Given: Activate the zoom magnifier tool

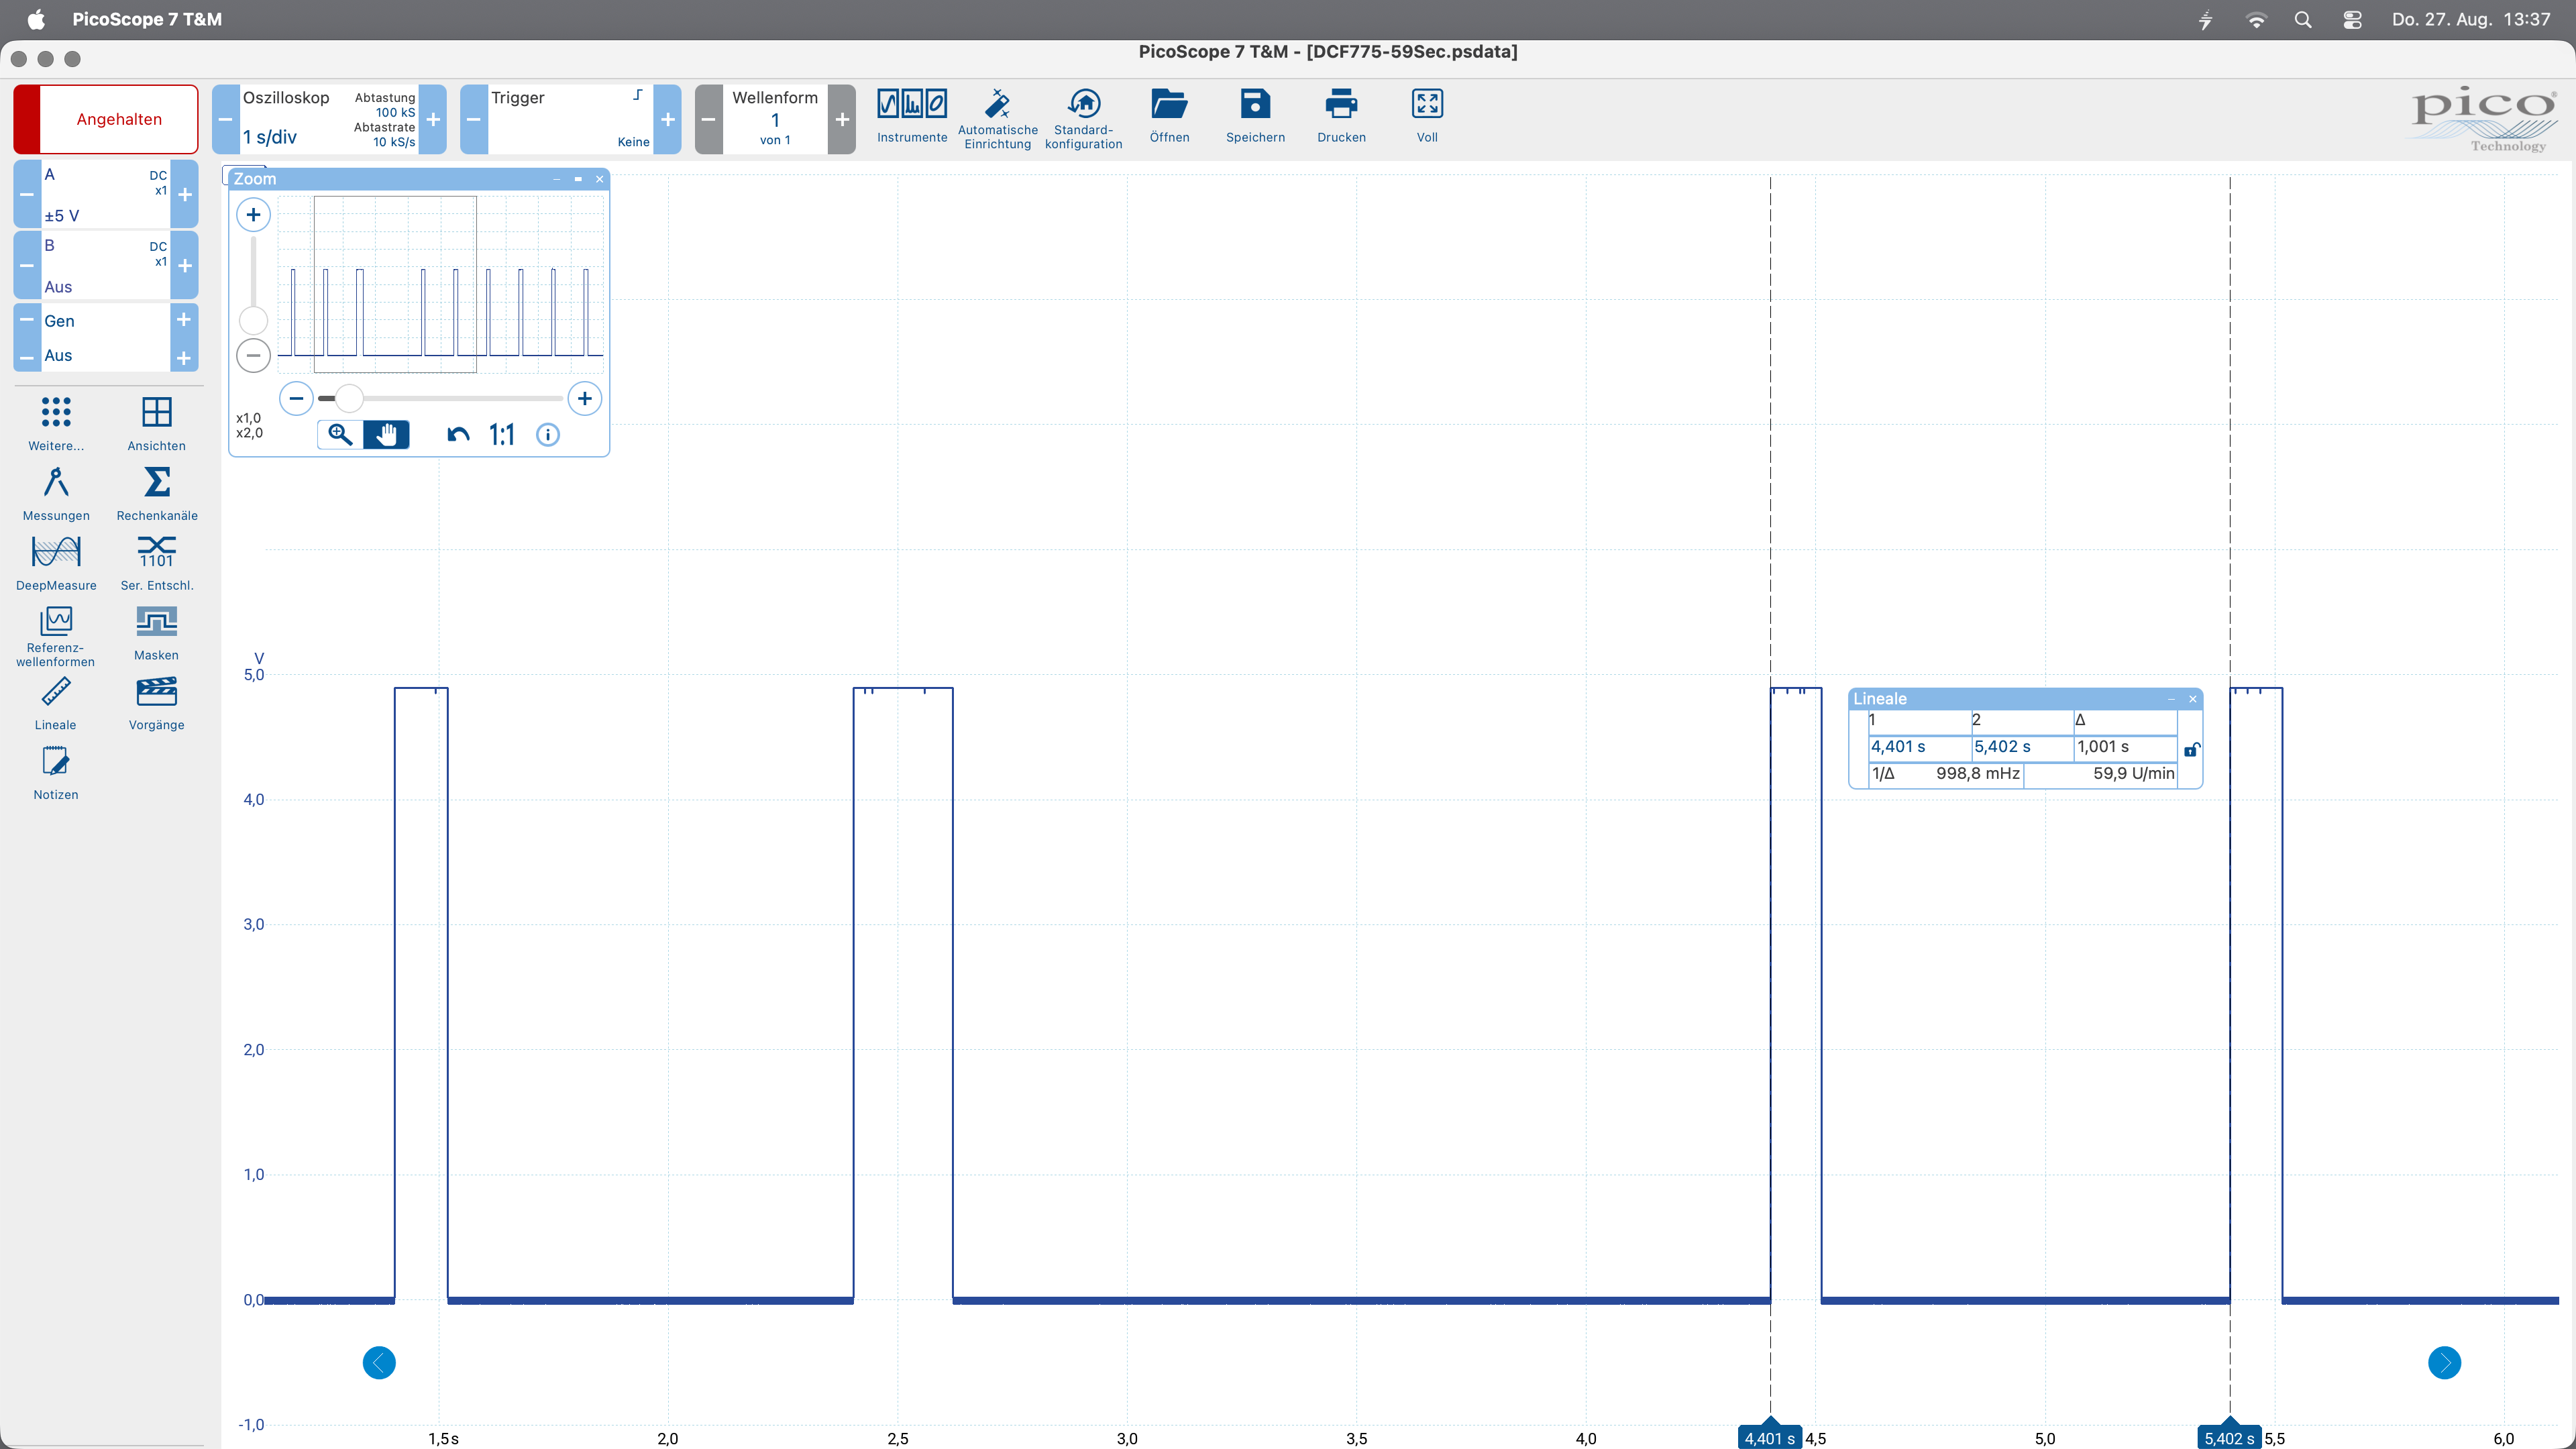Looking at the screenshot, I should coord(340,435).
